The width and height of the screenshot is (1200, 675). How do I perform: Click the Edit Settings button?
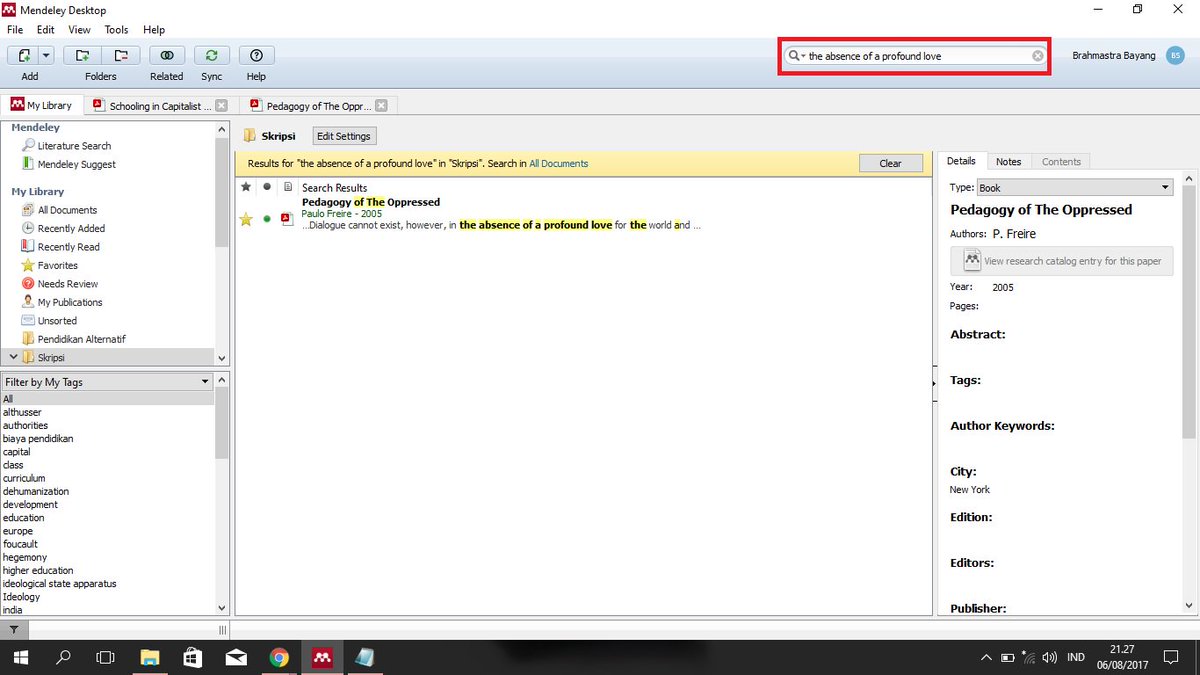point(343,136)
